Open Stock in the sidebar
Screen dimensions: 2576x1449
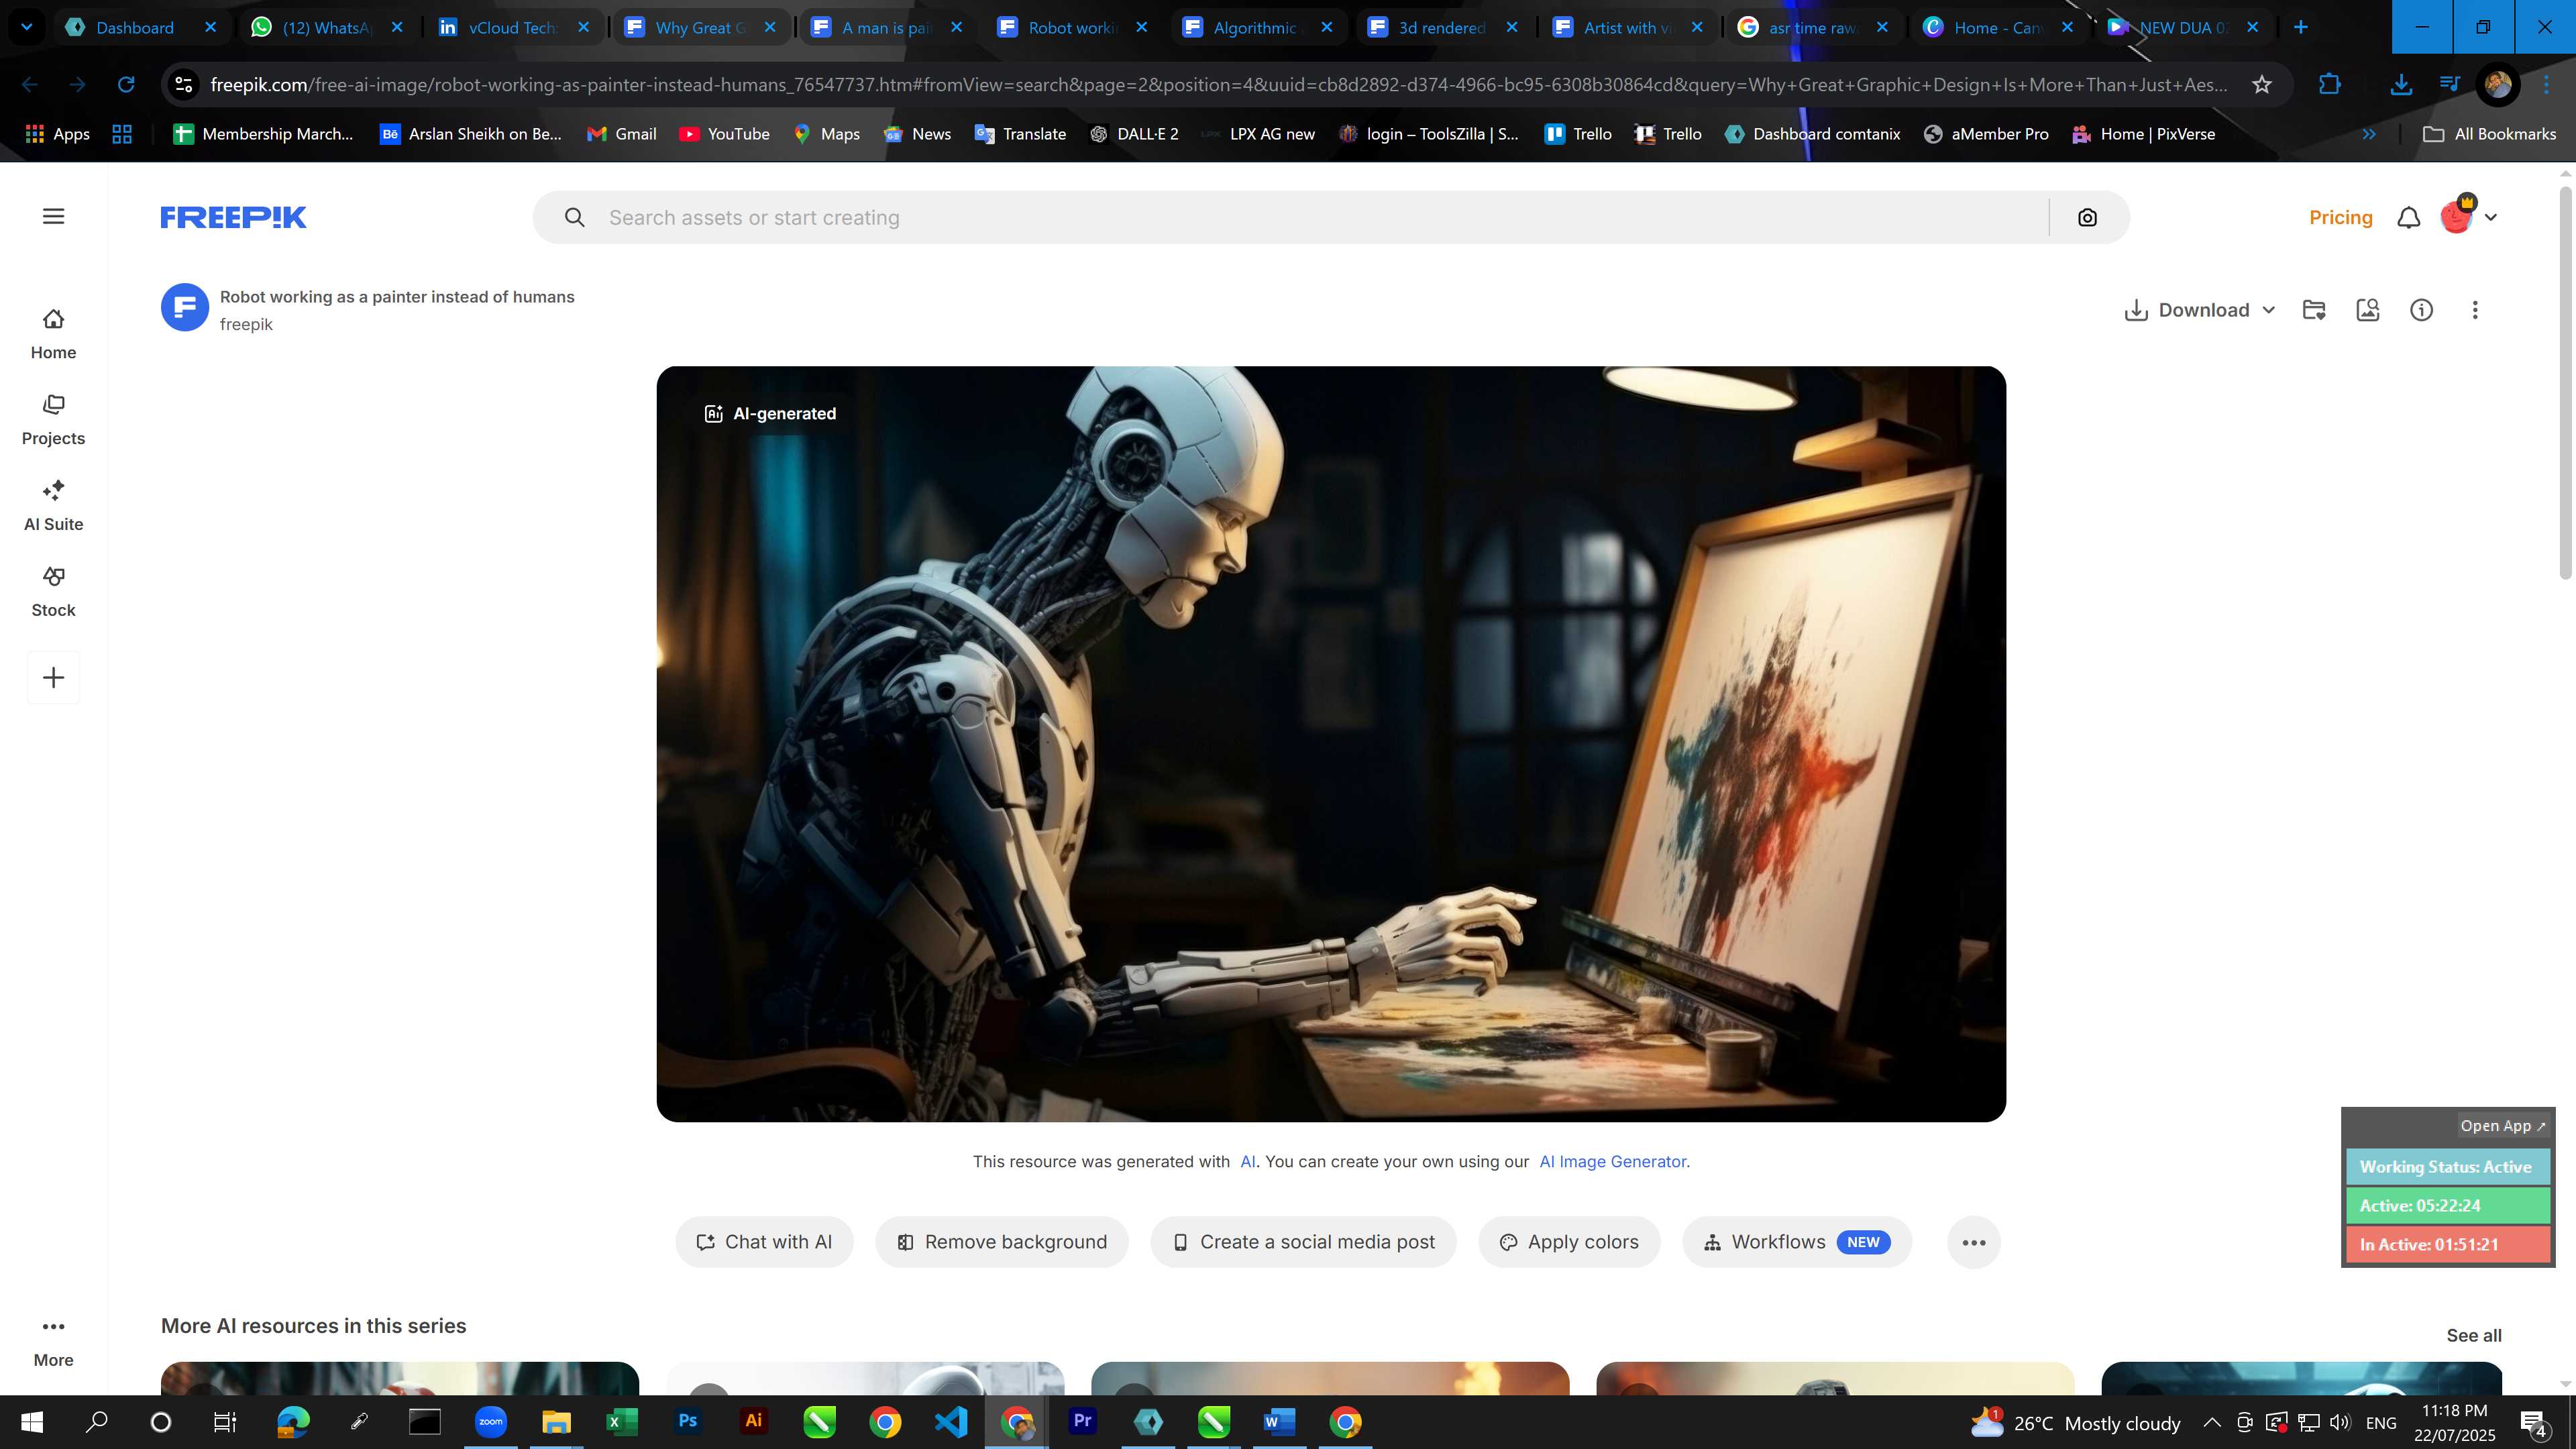(x=53, y=592)
